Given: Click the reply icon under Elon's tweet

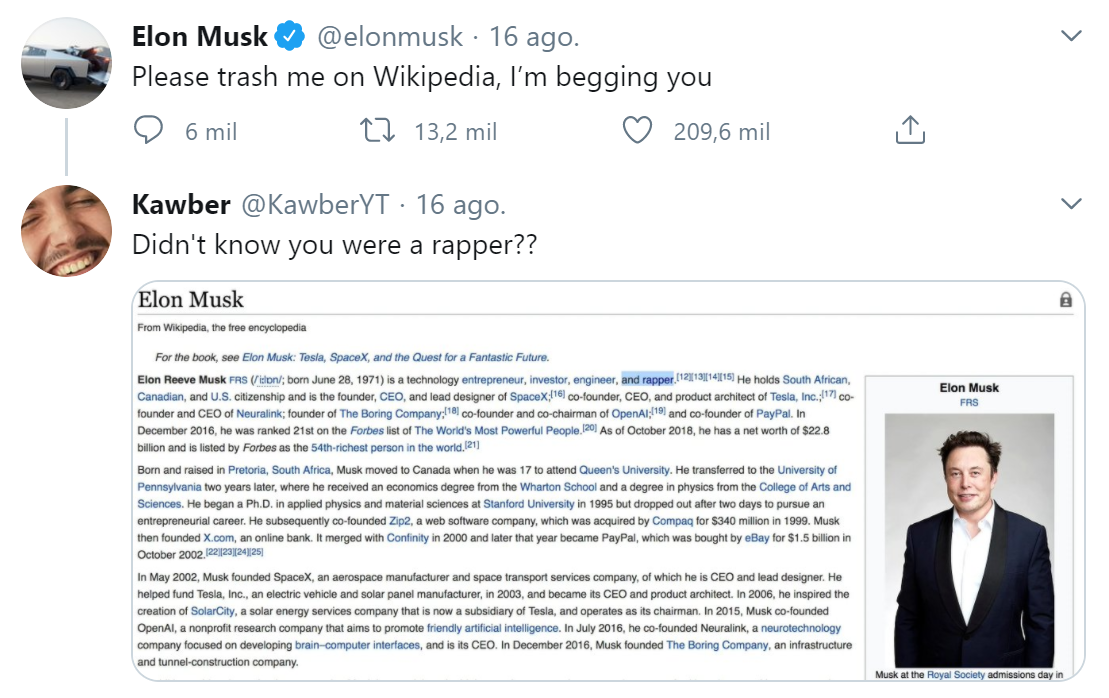Looking at the screenshot, I should click(x=149, y=130).
